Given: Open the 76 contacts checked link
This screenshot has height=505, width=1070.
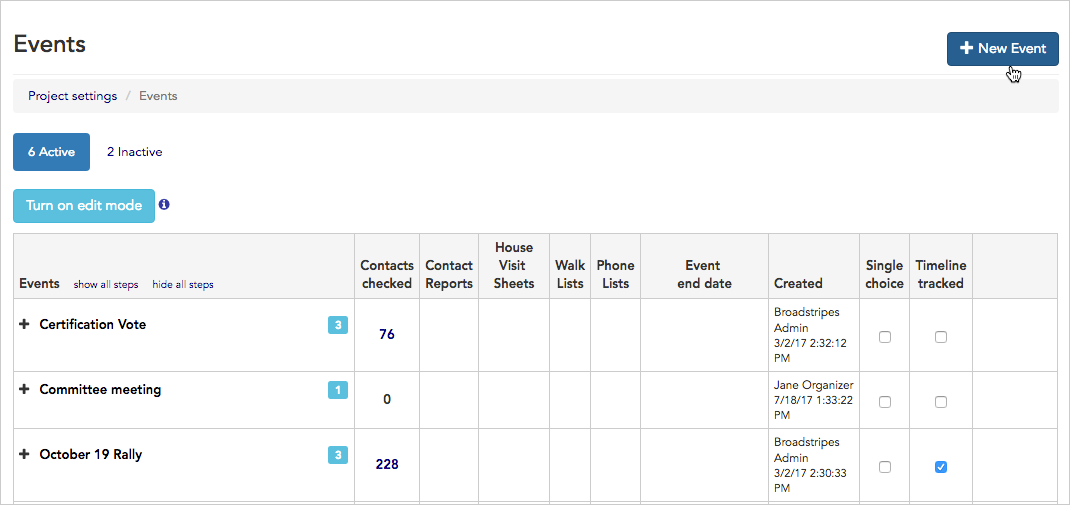Looking at the screenshot, I should click(387, 335).
